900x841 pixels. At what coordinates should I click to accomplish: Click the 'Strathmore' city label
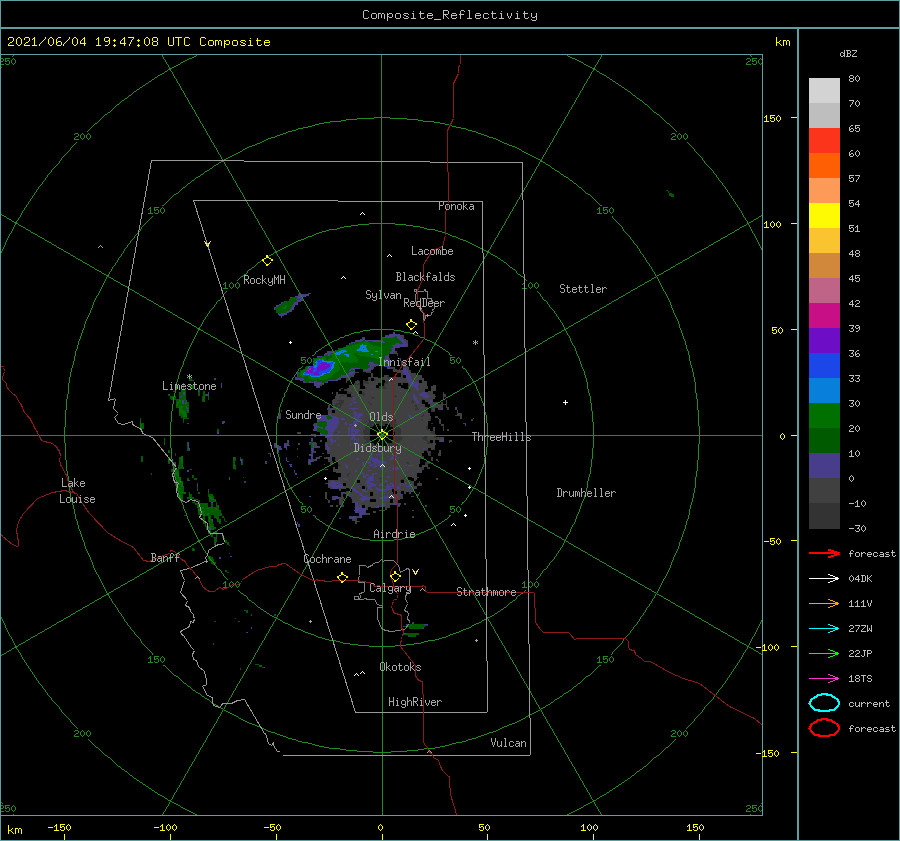[x=486, y=592]
